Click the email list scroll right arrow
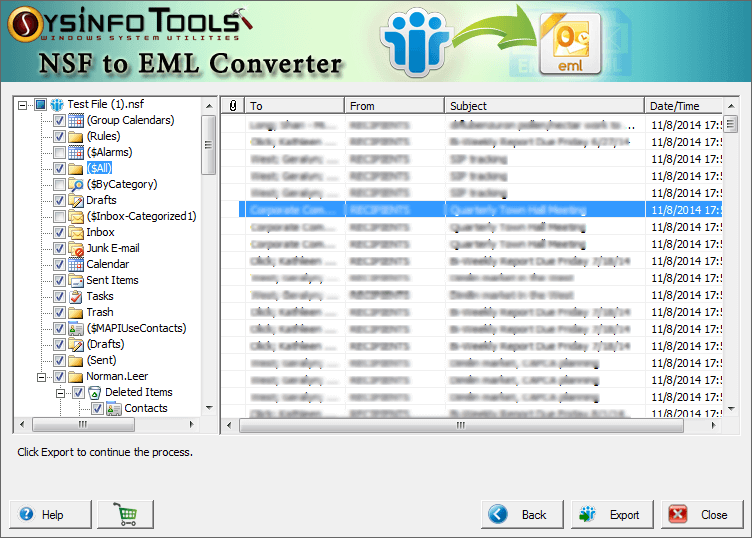Viewport: 752px width, 538px height. pyautogui.click(x=714, y=425)
